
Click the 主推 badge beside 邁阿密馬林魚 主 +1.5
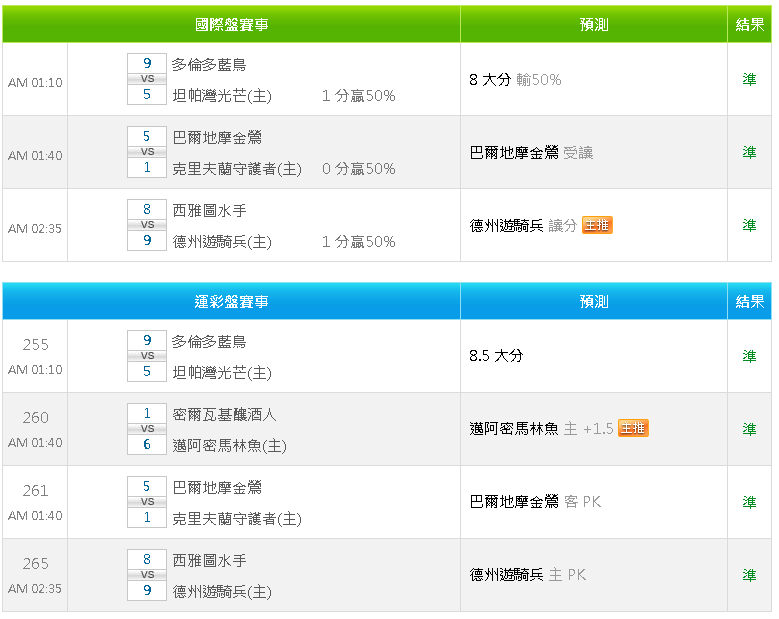click(x=633, y=428)
